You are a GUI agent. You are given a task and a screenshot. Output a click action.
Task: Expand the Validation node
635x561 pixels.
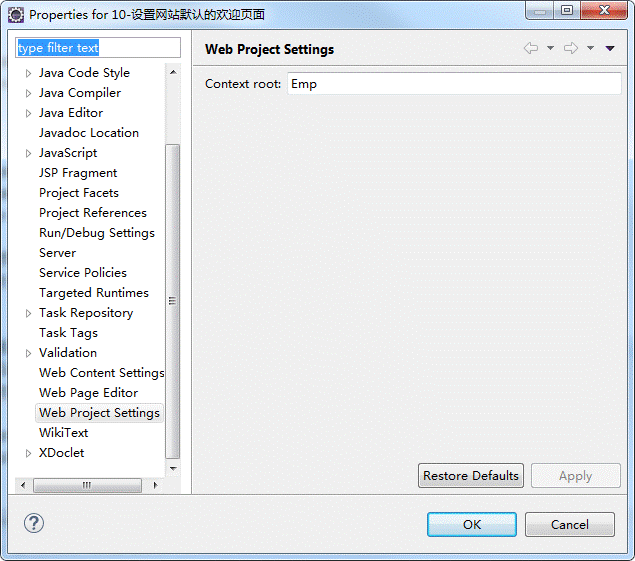[x=28, y=354]
